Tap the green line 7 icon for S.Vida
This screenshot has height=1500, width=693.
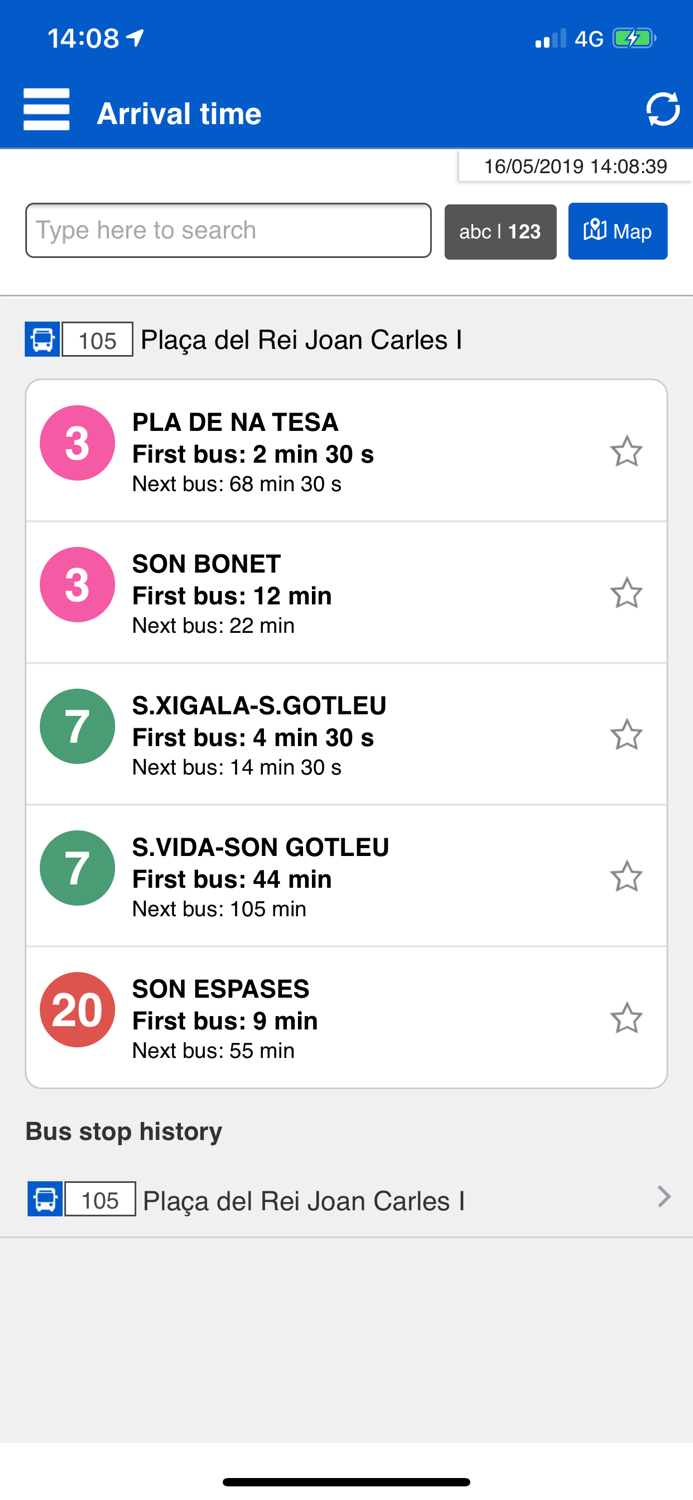point(77,868)
